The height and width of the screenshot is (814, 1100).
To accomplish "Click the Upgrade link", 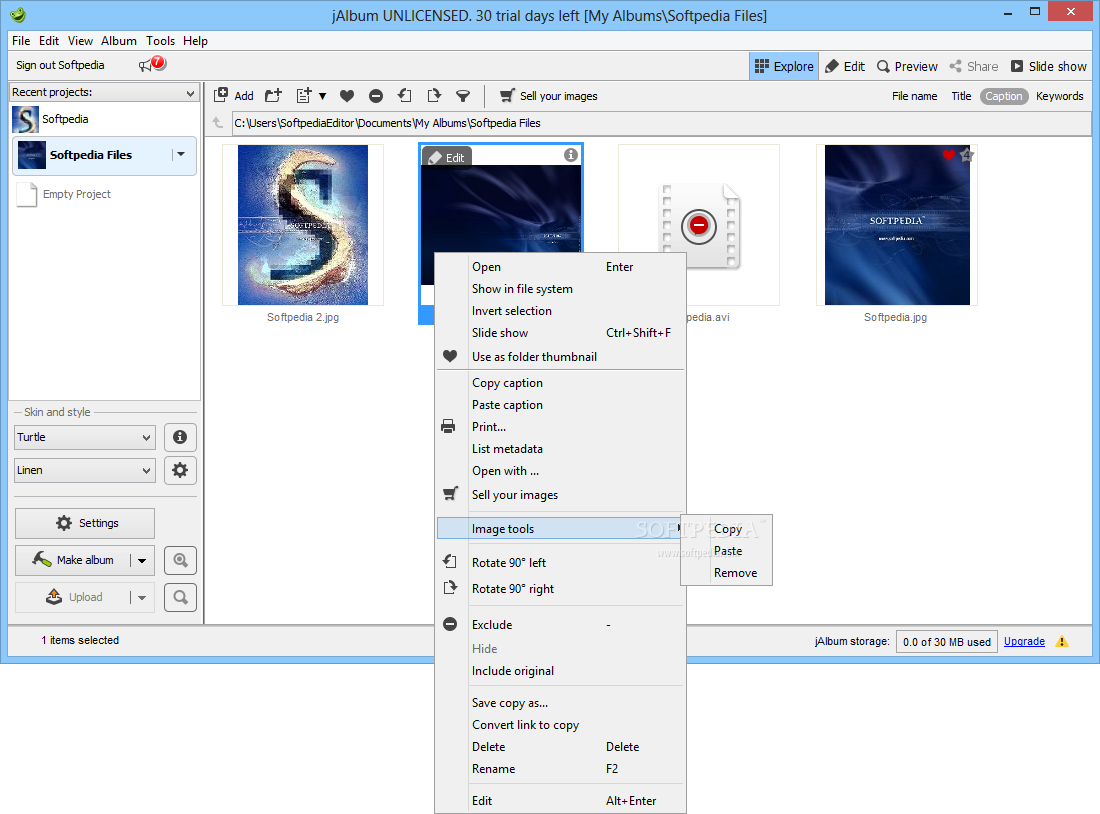I will click(1024, 641).
